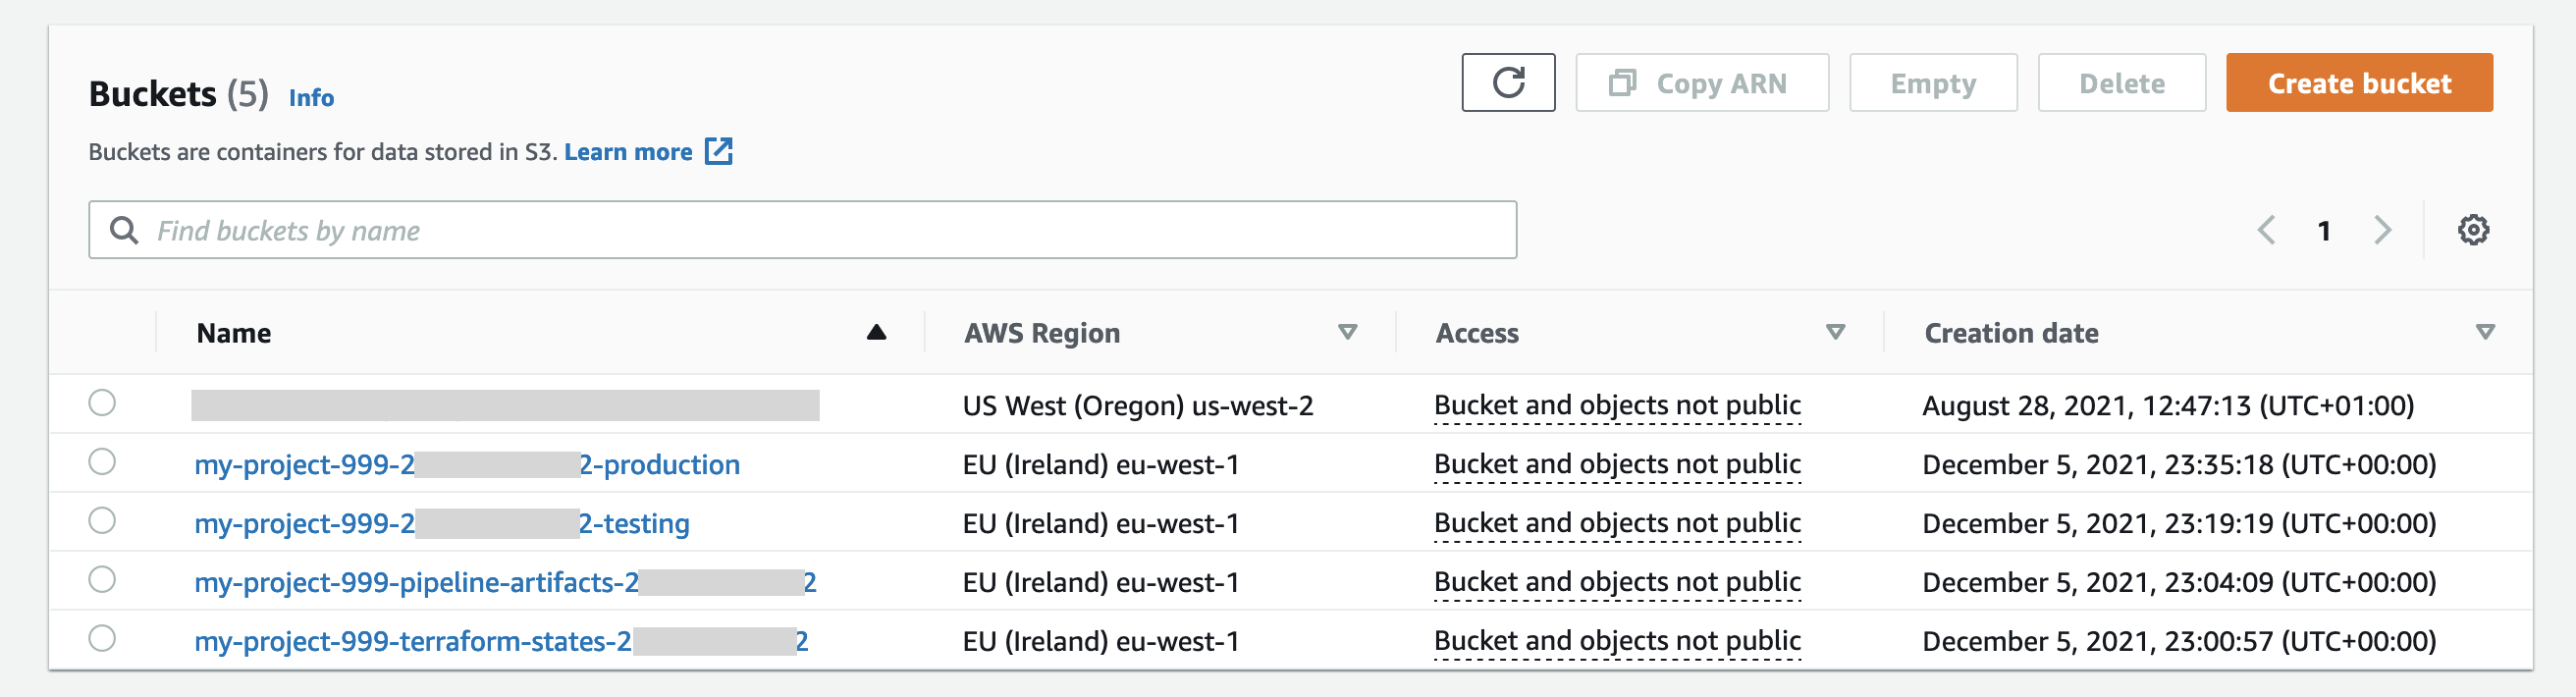
Task: Select the testing bucket radio button
Action: 102,521
